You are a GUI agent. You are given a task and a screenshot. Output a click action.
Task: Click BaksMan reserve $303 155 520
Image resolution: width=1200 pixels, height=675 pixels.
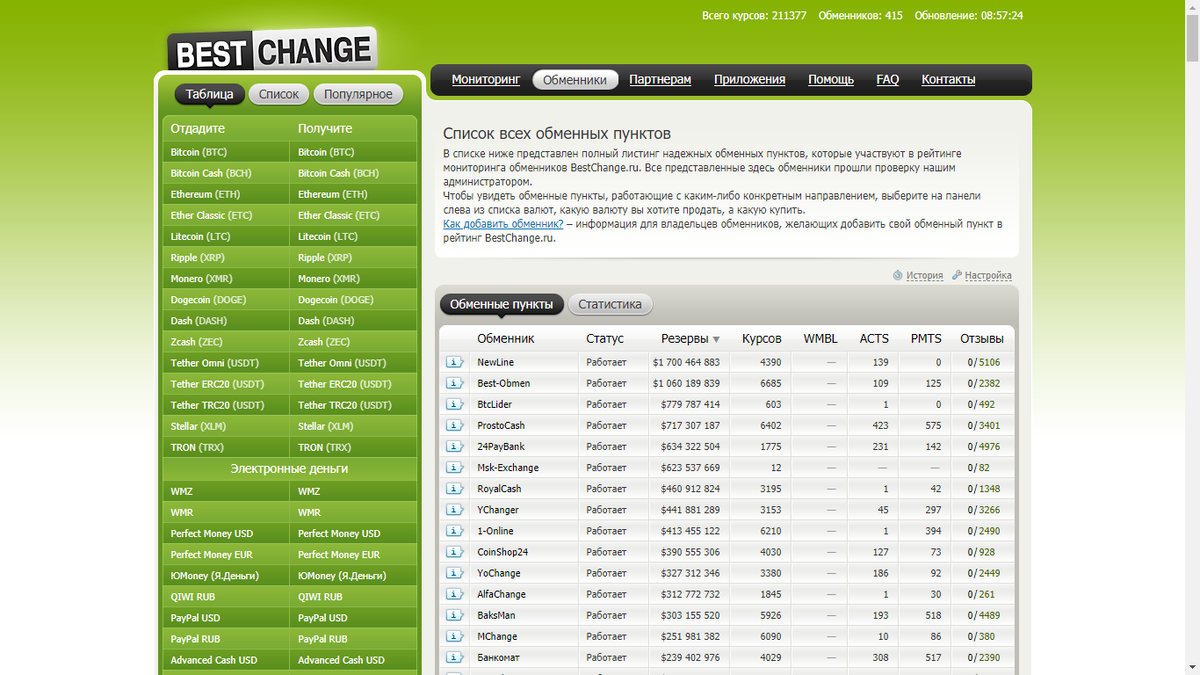coord(690,615)
